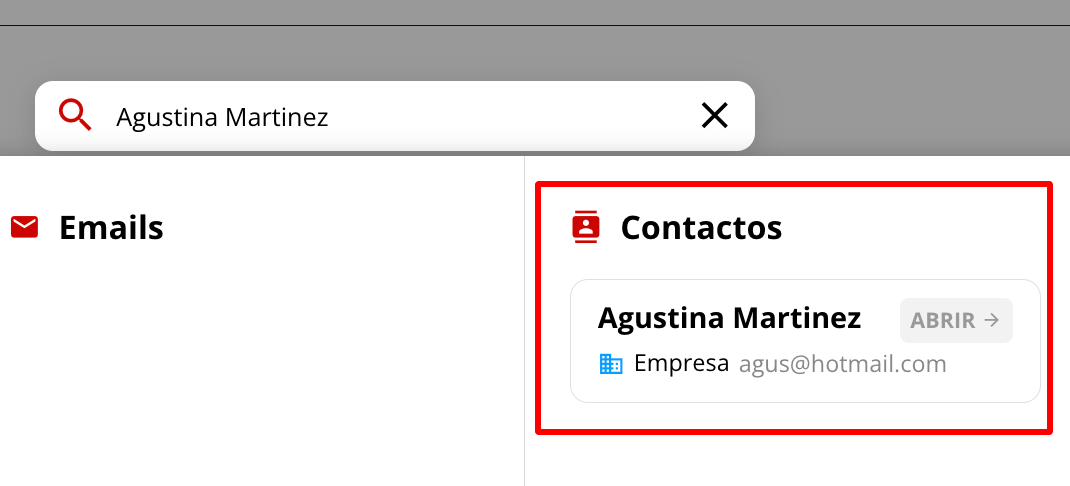The height and width of the screenshot is (486, 1070).
Task: Click the arrow inside the ABRIR button
Action: 992,320
